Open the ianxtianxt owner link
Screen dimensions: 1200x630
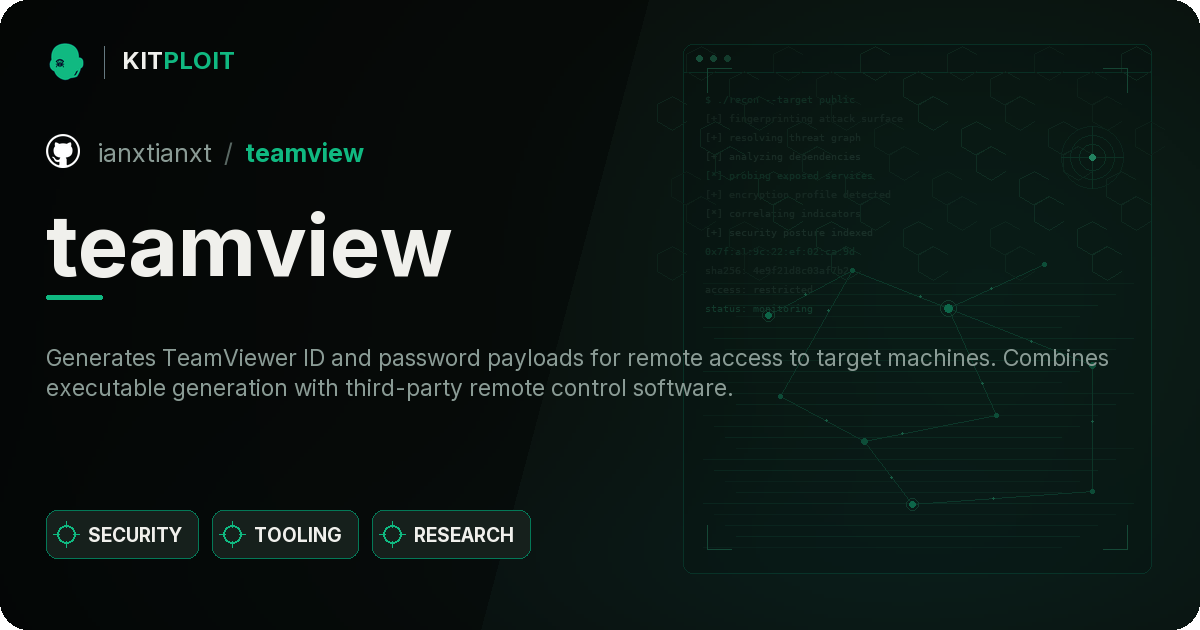click(x=155, y=153)
